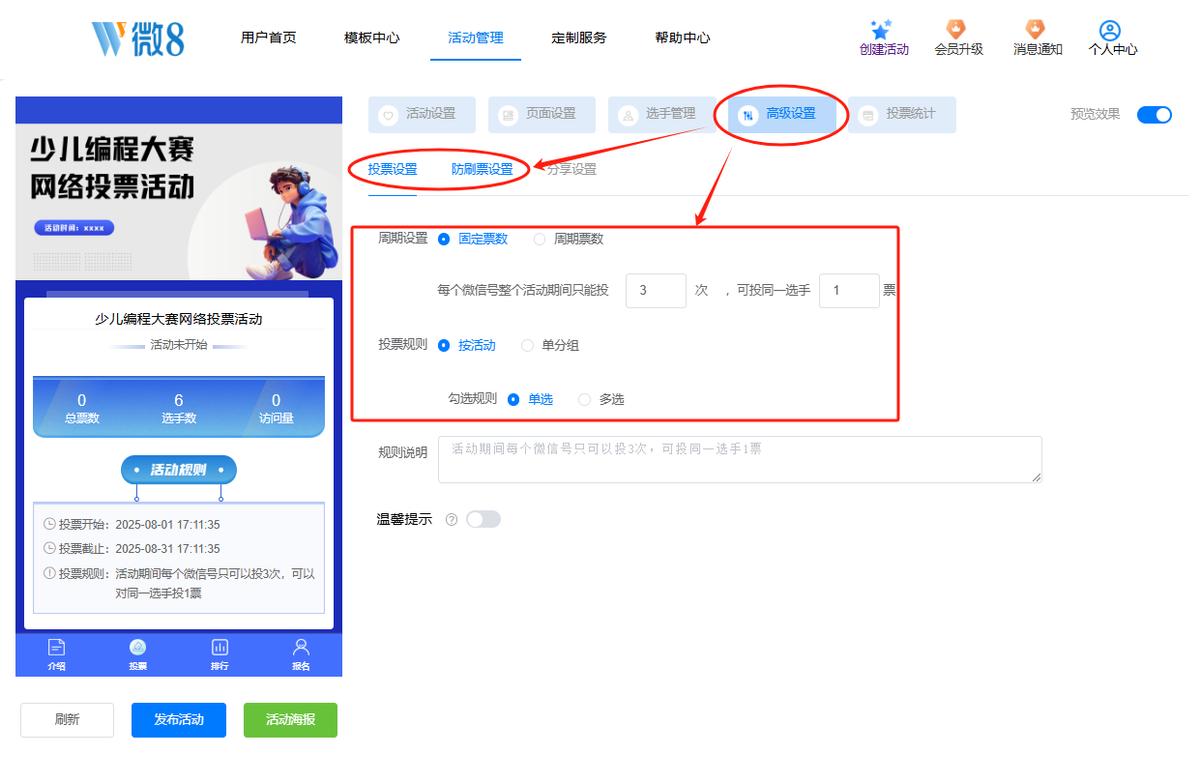Switch to the 活动设置 tab
The width and height of the screenshot is (1200, 777).
(x=421, y=115)
